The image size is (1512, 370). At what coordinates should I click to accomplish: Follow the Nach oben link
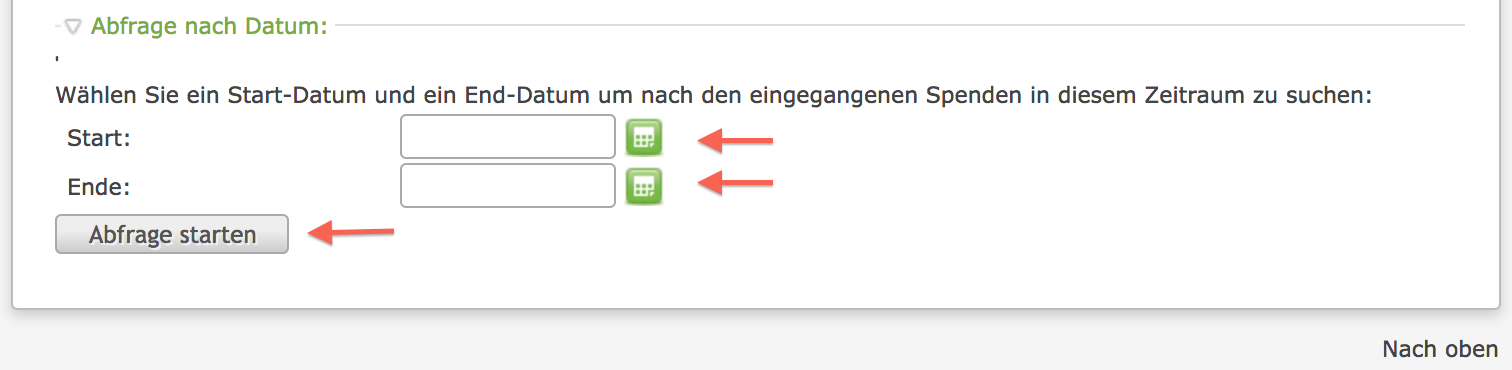click(1440, 349)
